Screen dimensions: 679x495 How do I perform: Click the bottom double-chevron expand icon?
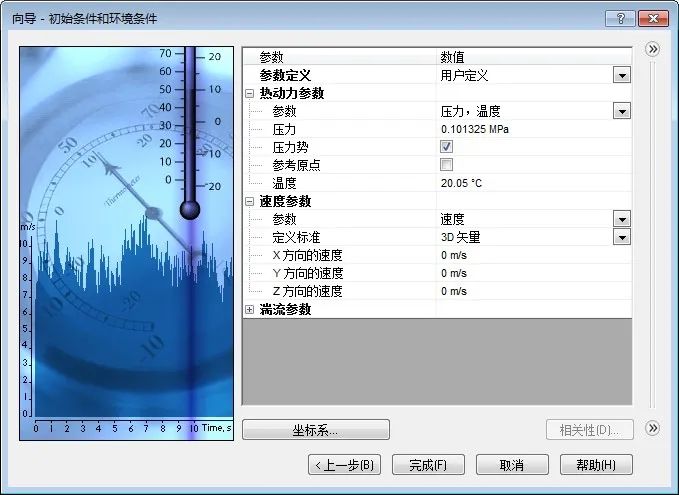653,428
